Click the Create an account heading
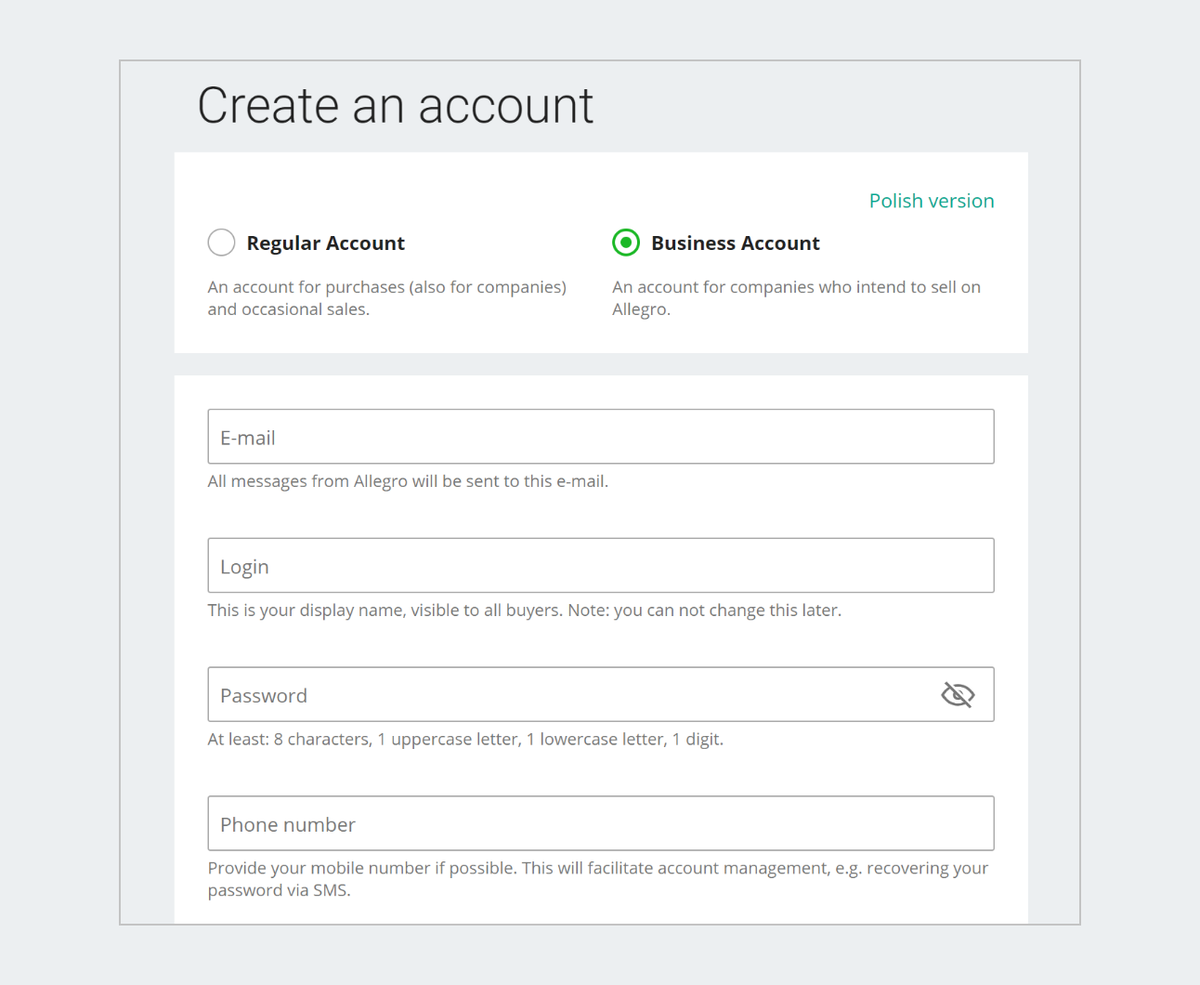This screenshot has width=1200, height=985. click(396, 105)
